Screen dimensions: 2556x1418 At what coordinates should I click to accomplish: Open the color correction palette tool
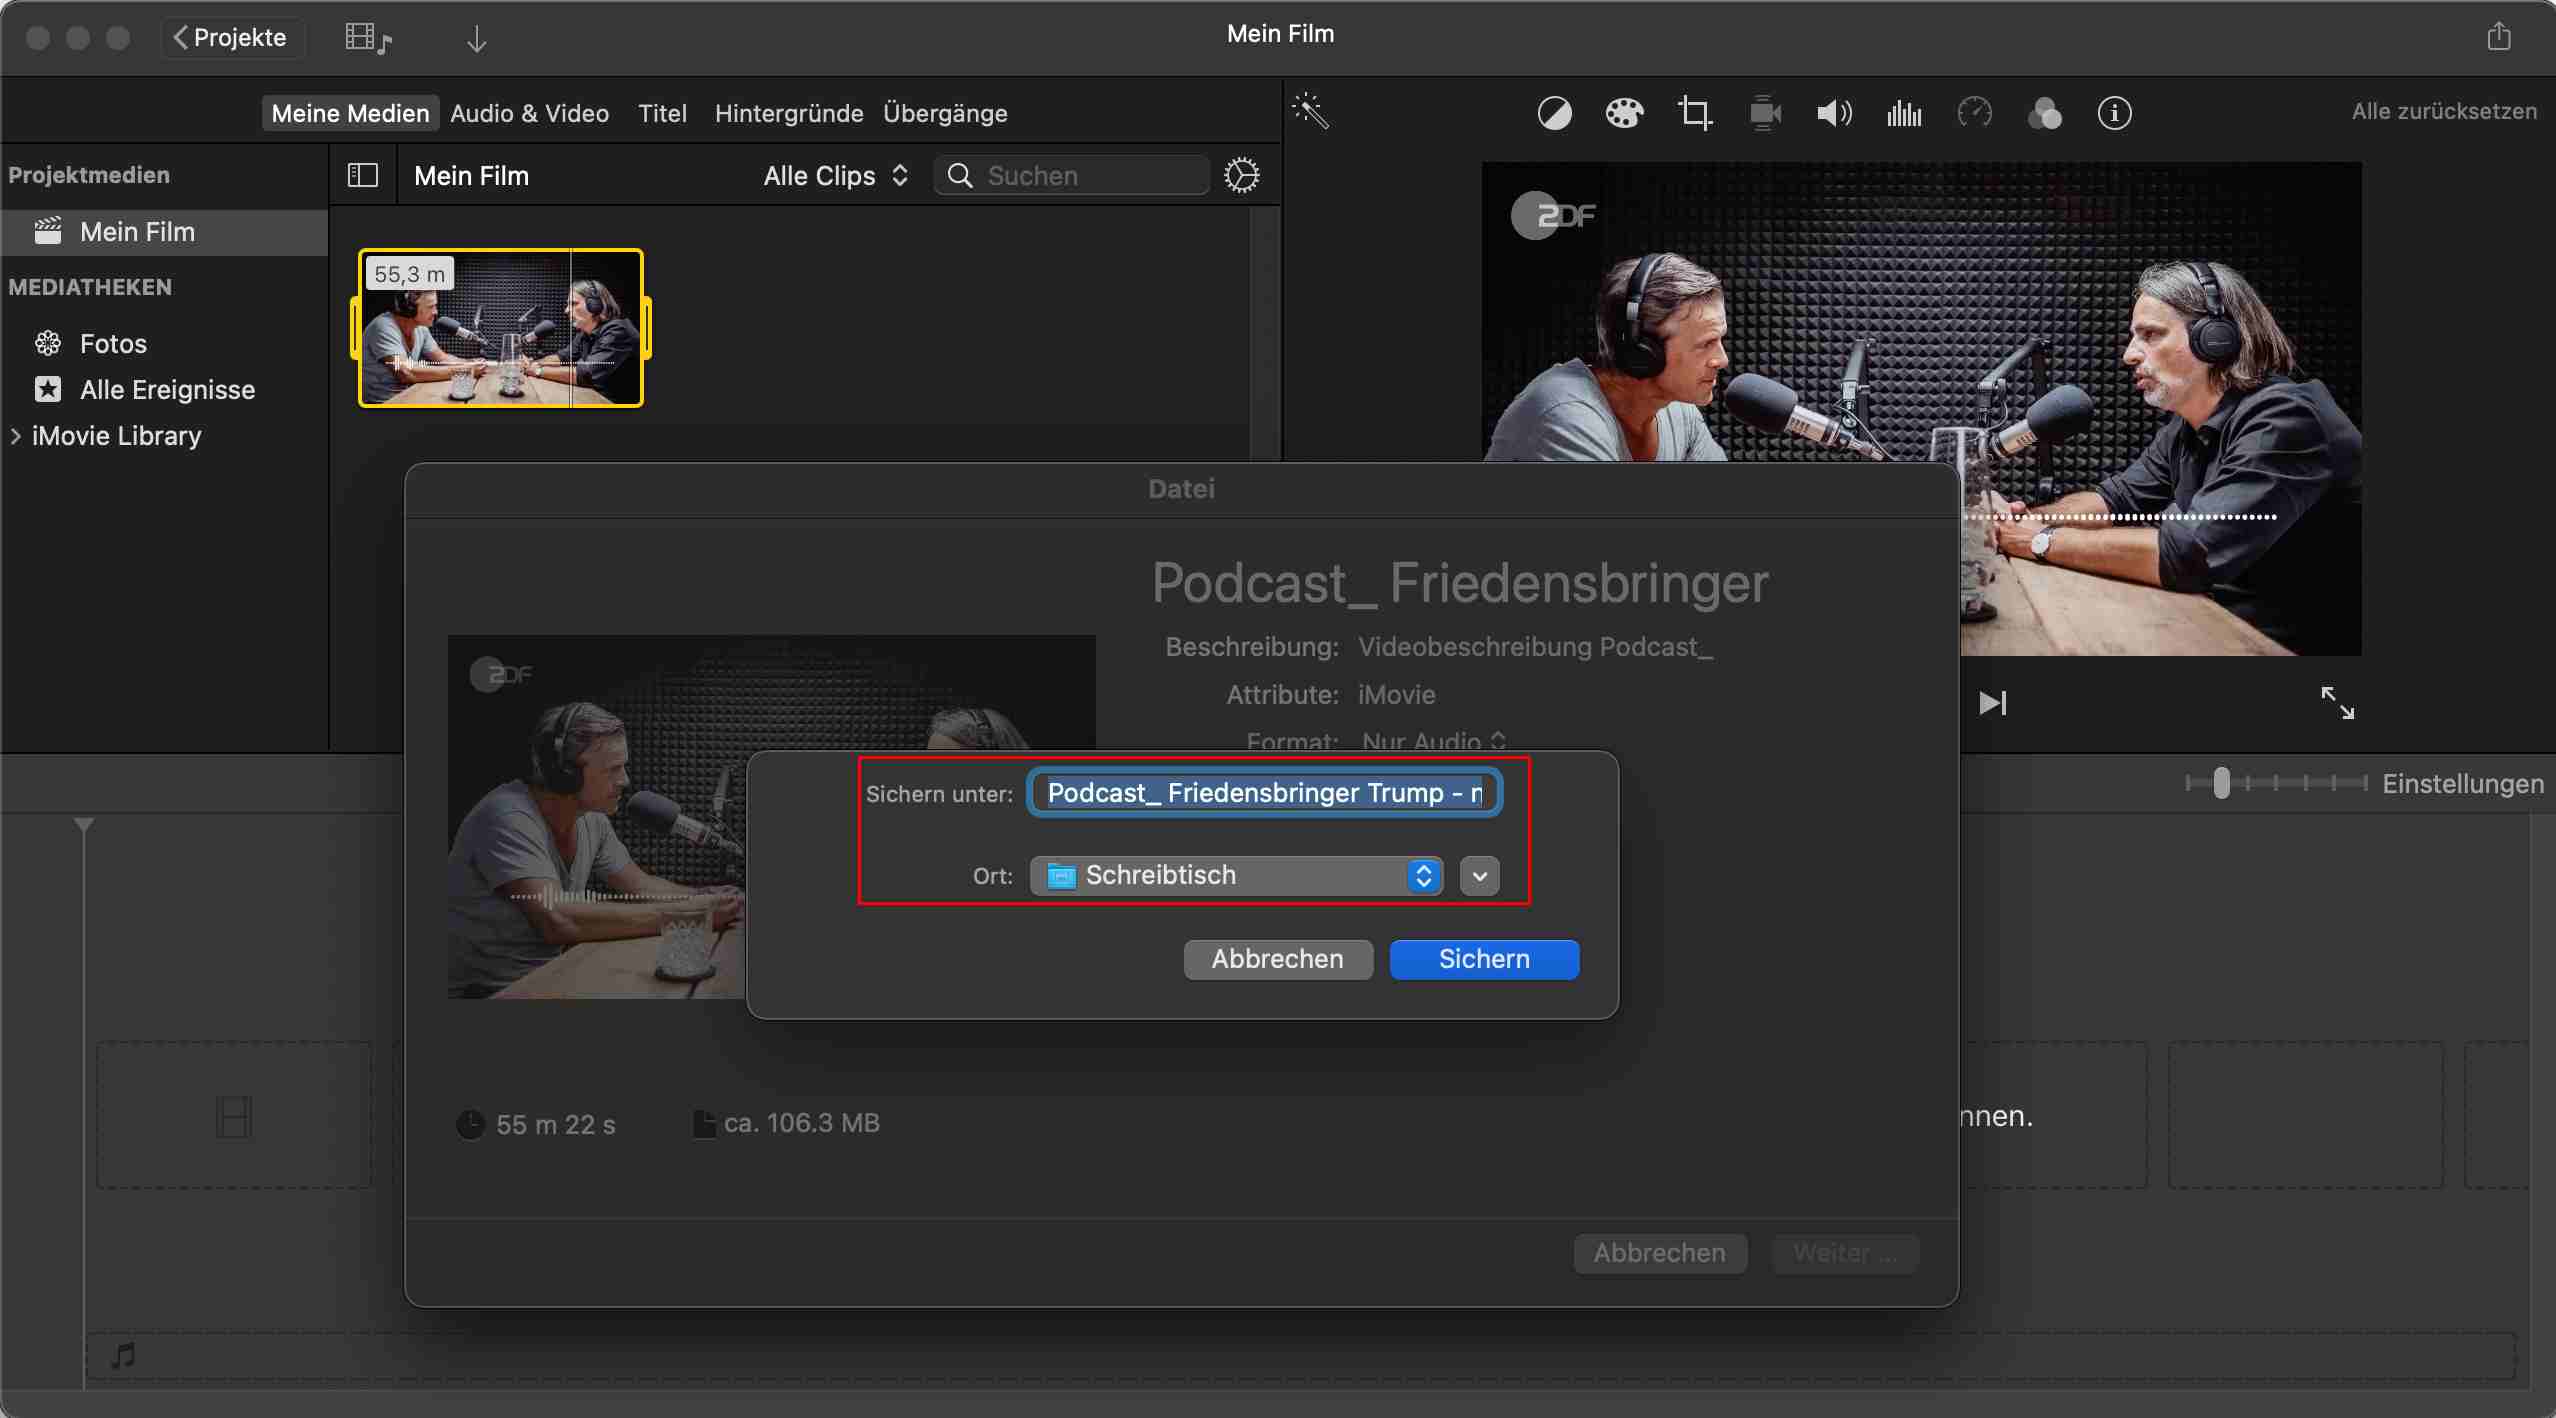(x=1624, y=113)
